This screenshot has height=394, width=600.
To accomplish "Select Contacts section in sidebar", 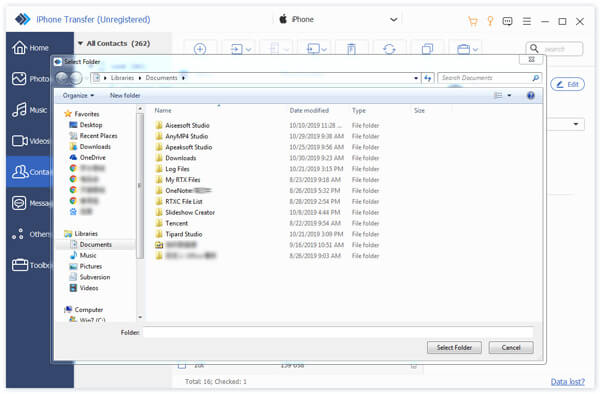I will click(x=29, y=172).
